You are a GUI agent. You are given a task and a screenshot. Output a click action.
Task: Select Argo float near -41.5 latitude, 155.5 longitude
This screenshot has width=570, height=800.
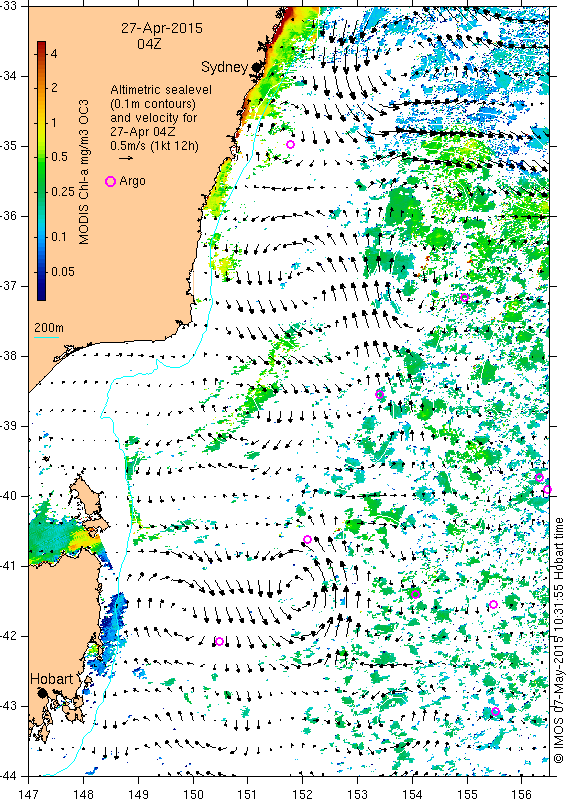tap(493, 605)
